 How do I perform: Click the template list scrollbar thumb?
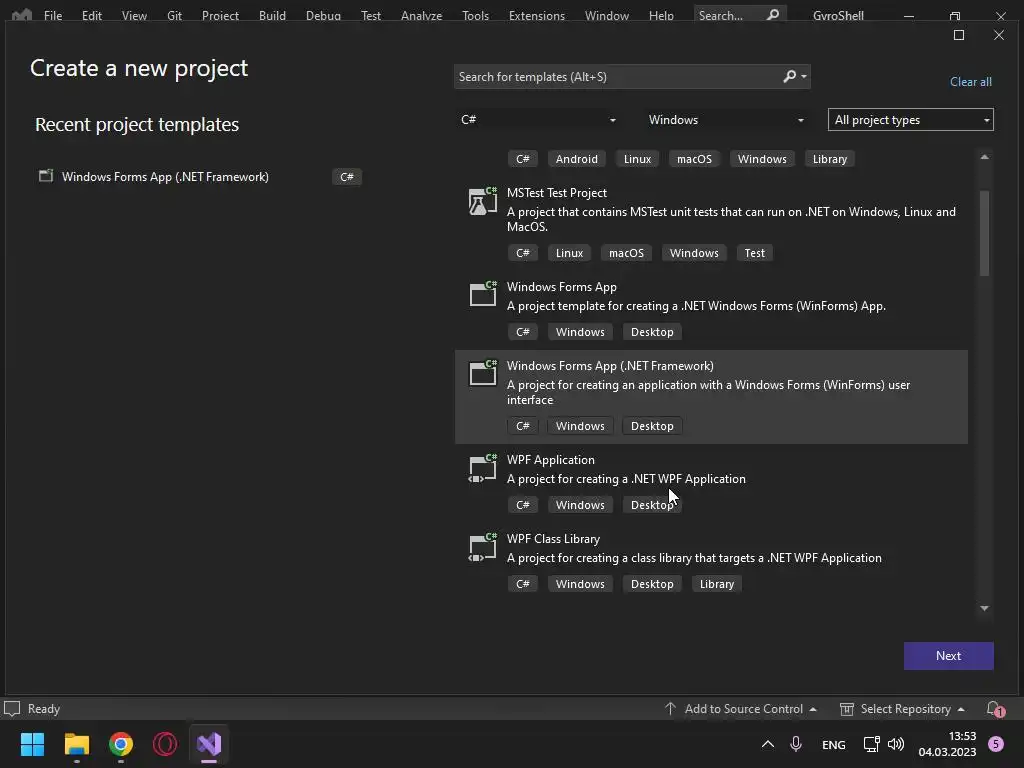(984, 232)
